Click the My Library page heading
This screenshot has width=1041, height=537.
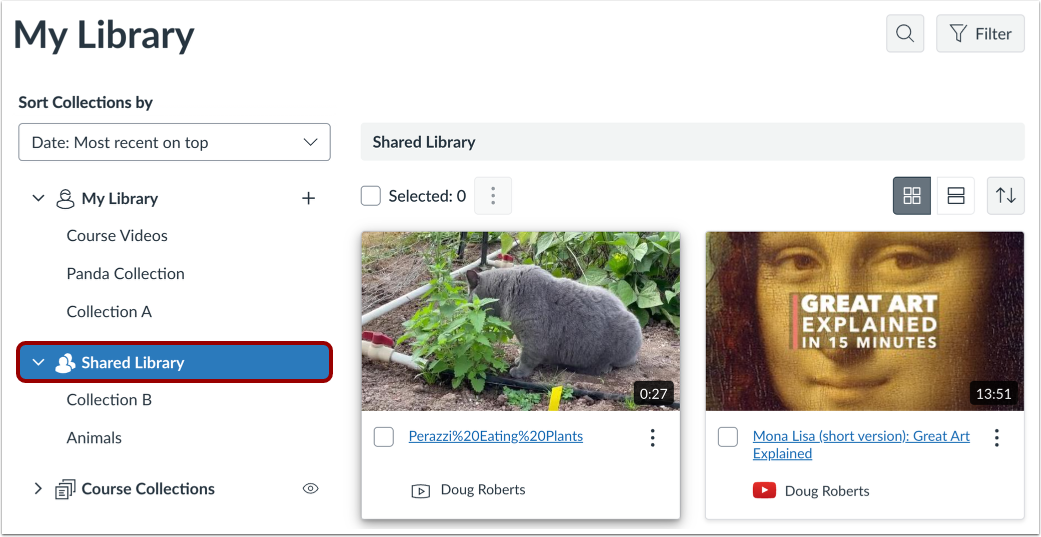pos(104,35)
